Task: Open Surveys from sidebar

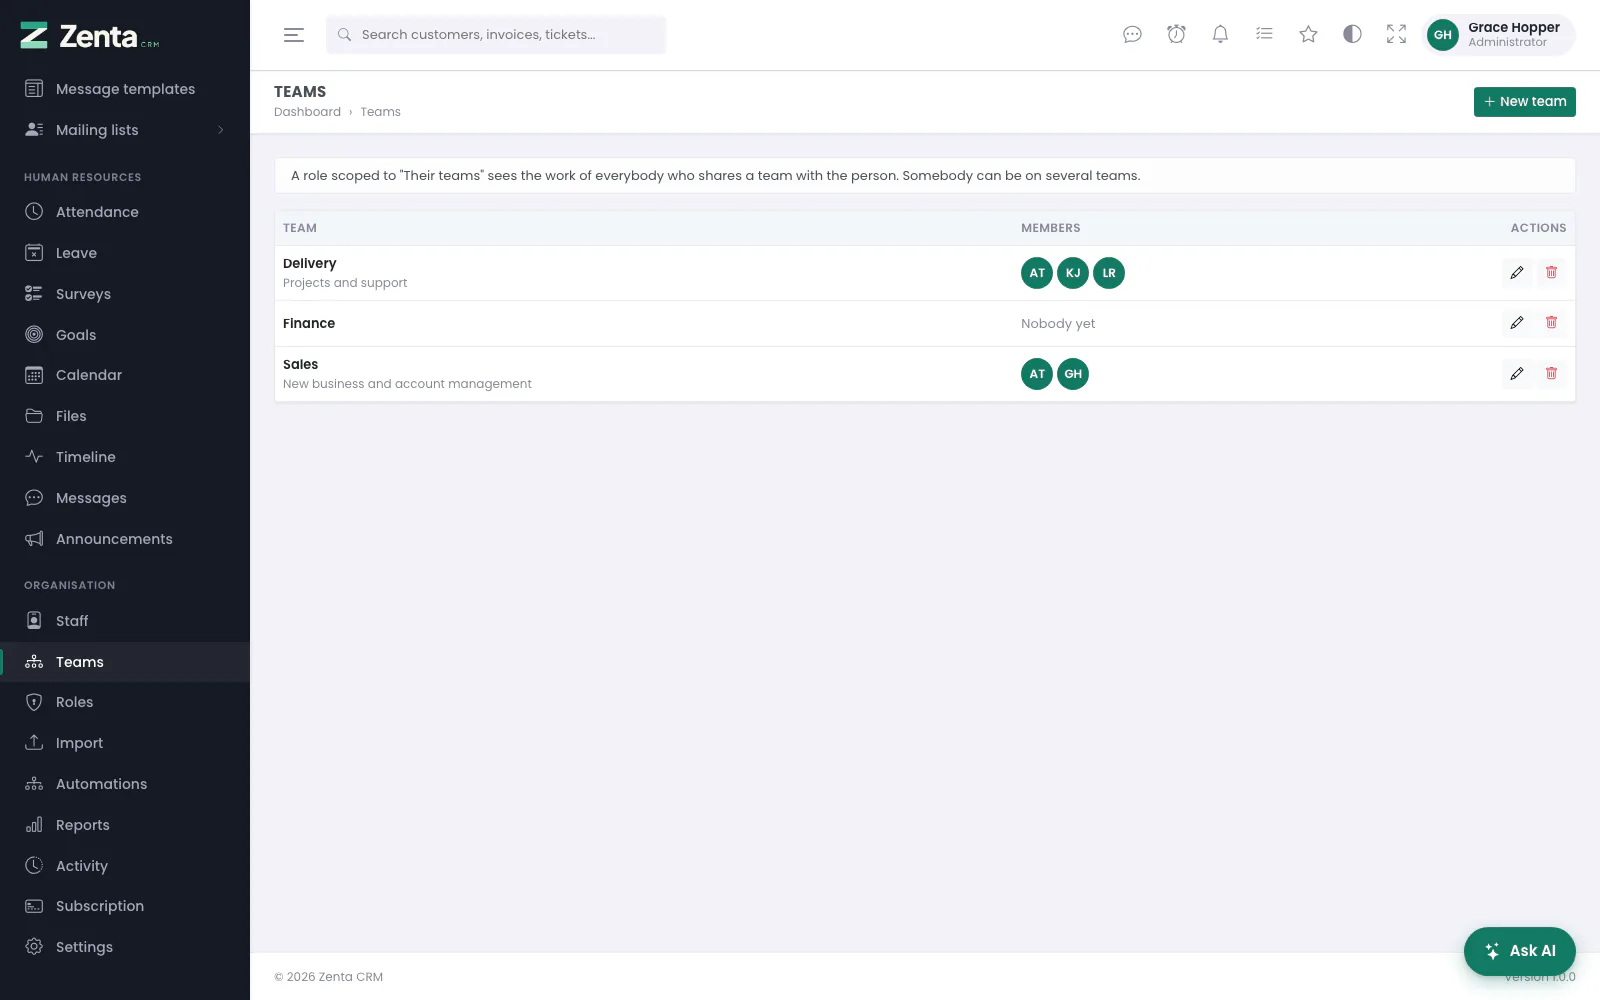Action: 125,294
